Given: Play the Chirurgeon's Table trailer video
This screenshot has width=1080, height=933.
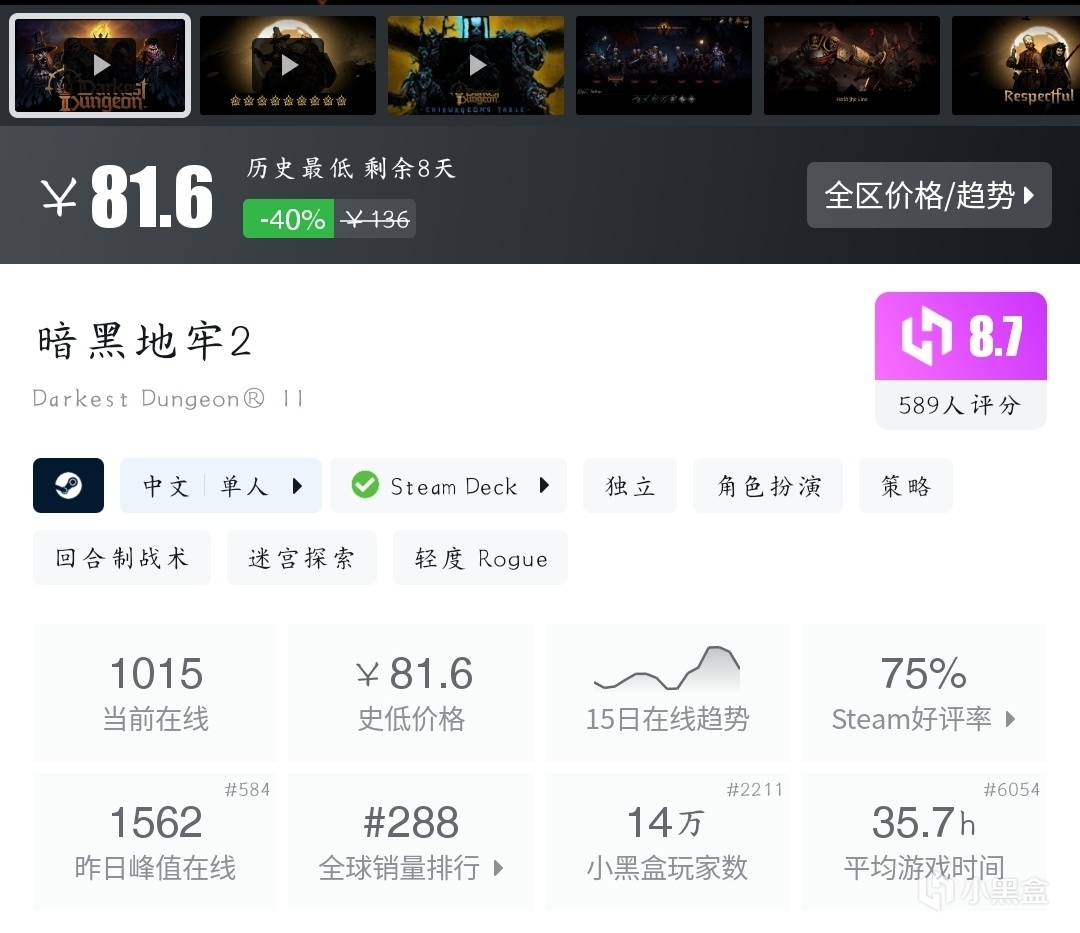Looking at the screenshot, I should point(476,65).
